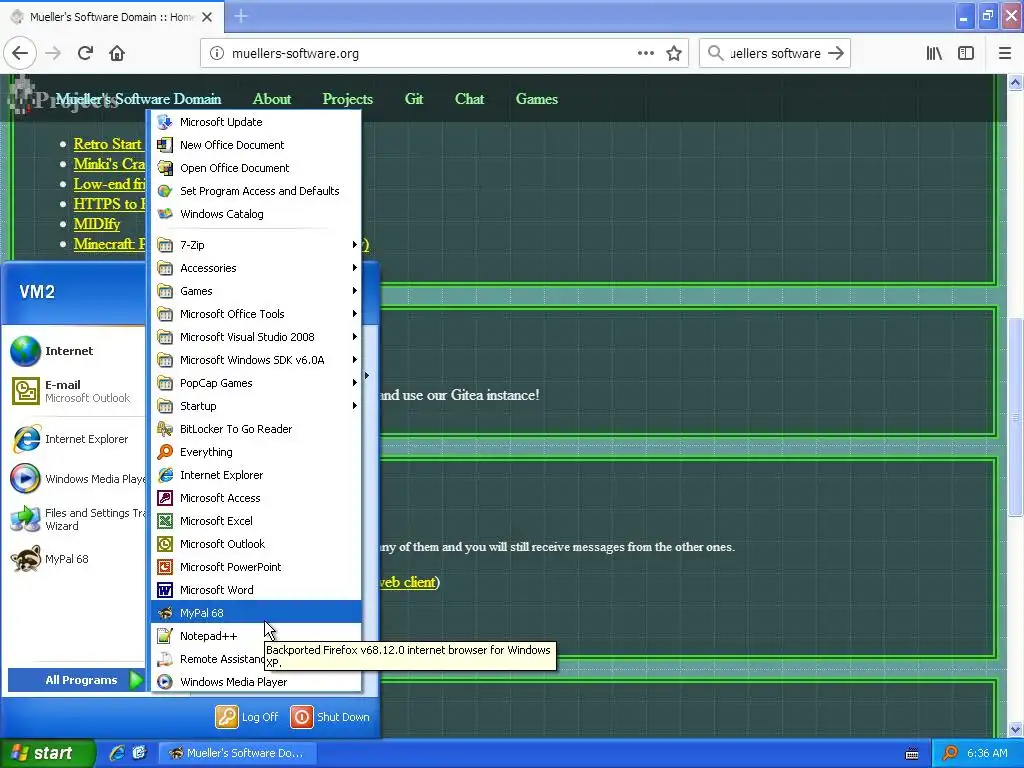Viewport: 1024px width, 768px height.
Task: Go to the browser home page icon
Action: pyautogui.click(x=117, y=53)
